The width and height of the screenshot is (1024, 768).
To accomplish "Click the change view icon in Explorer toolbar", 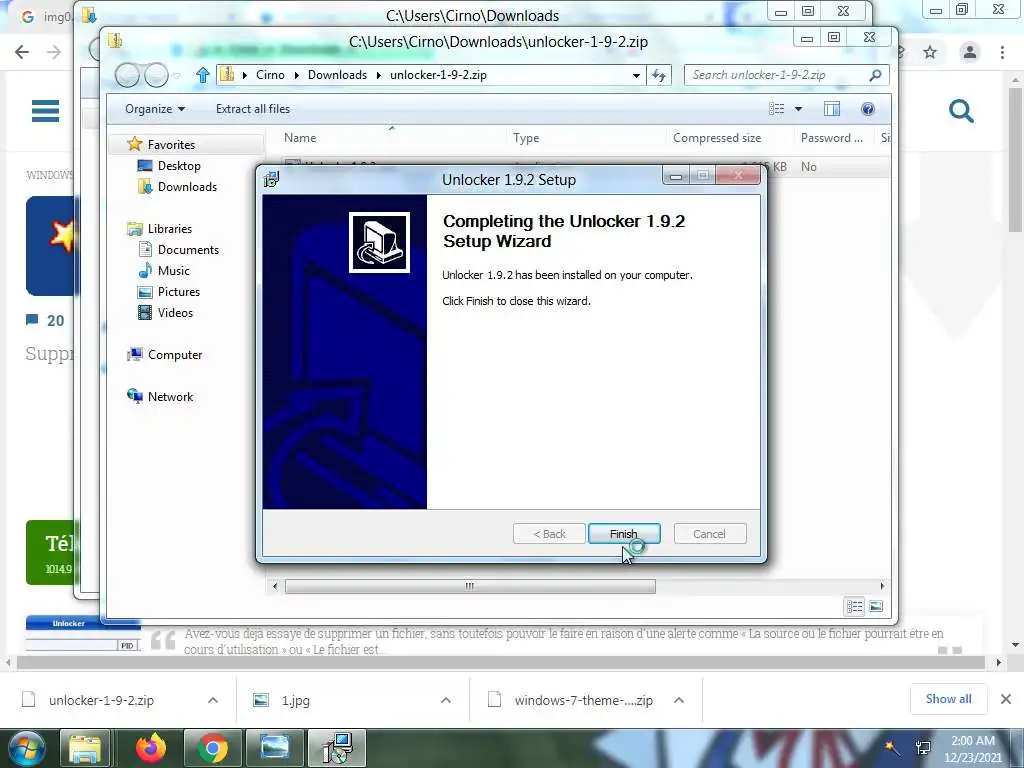I will 776,109.
